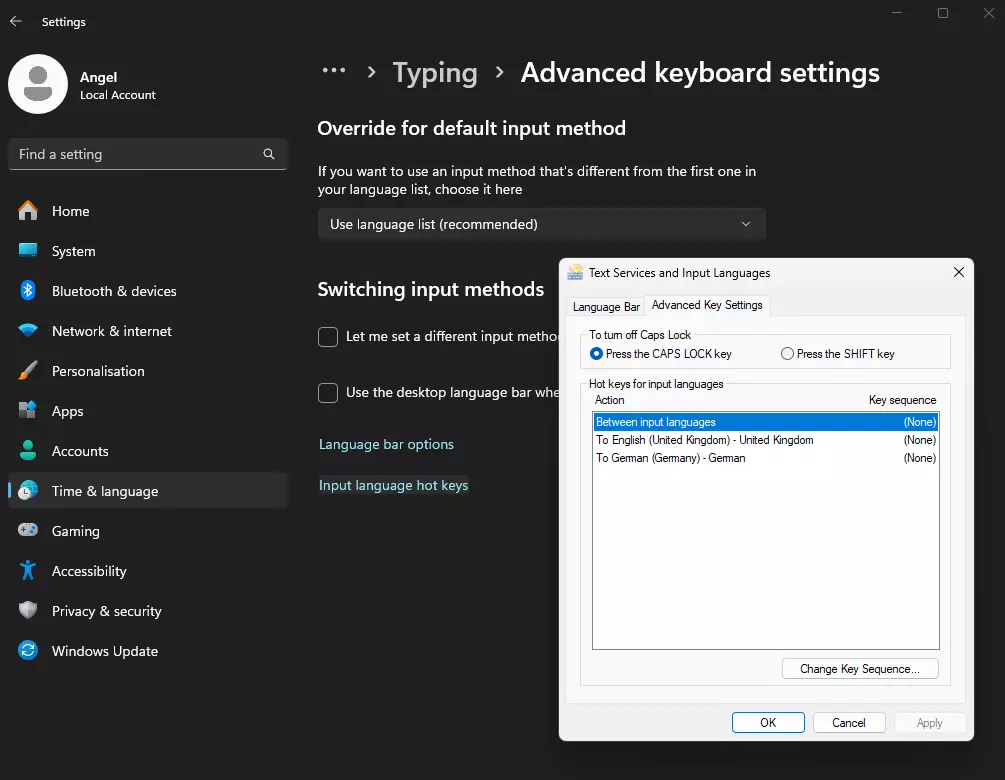Open System settings icon
Viewport: 1005px width, 780px height.
click(x=28, y=251)
